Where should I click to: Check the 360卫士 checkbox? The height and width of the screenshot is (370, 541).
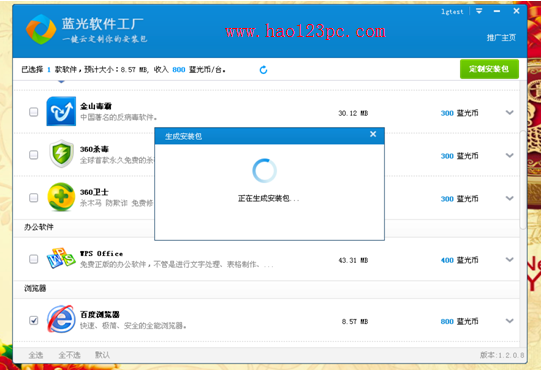click(x=33, y=198)
